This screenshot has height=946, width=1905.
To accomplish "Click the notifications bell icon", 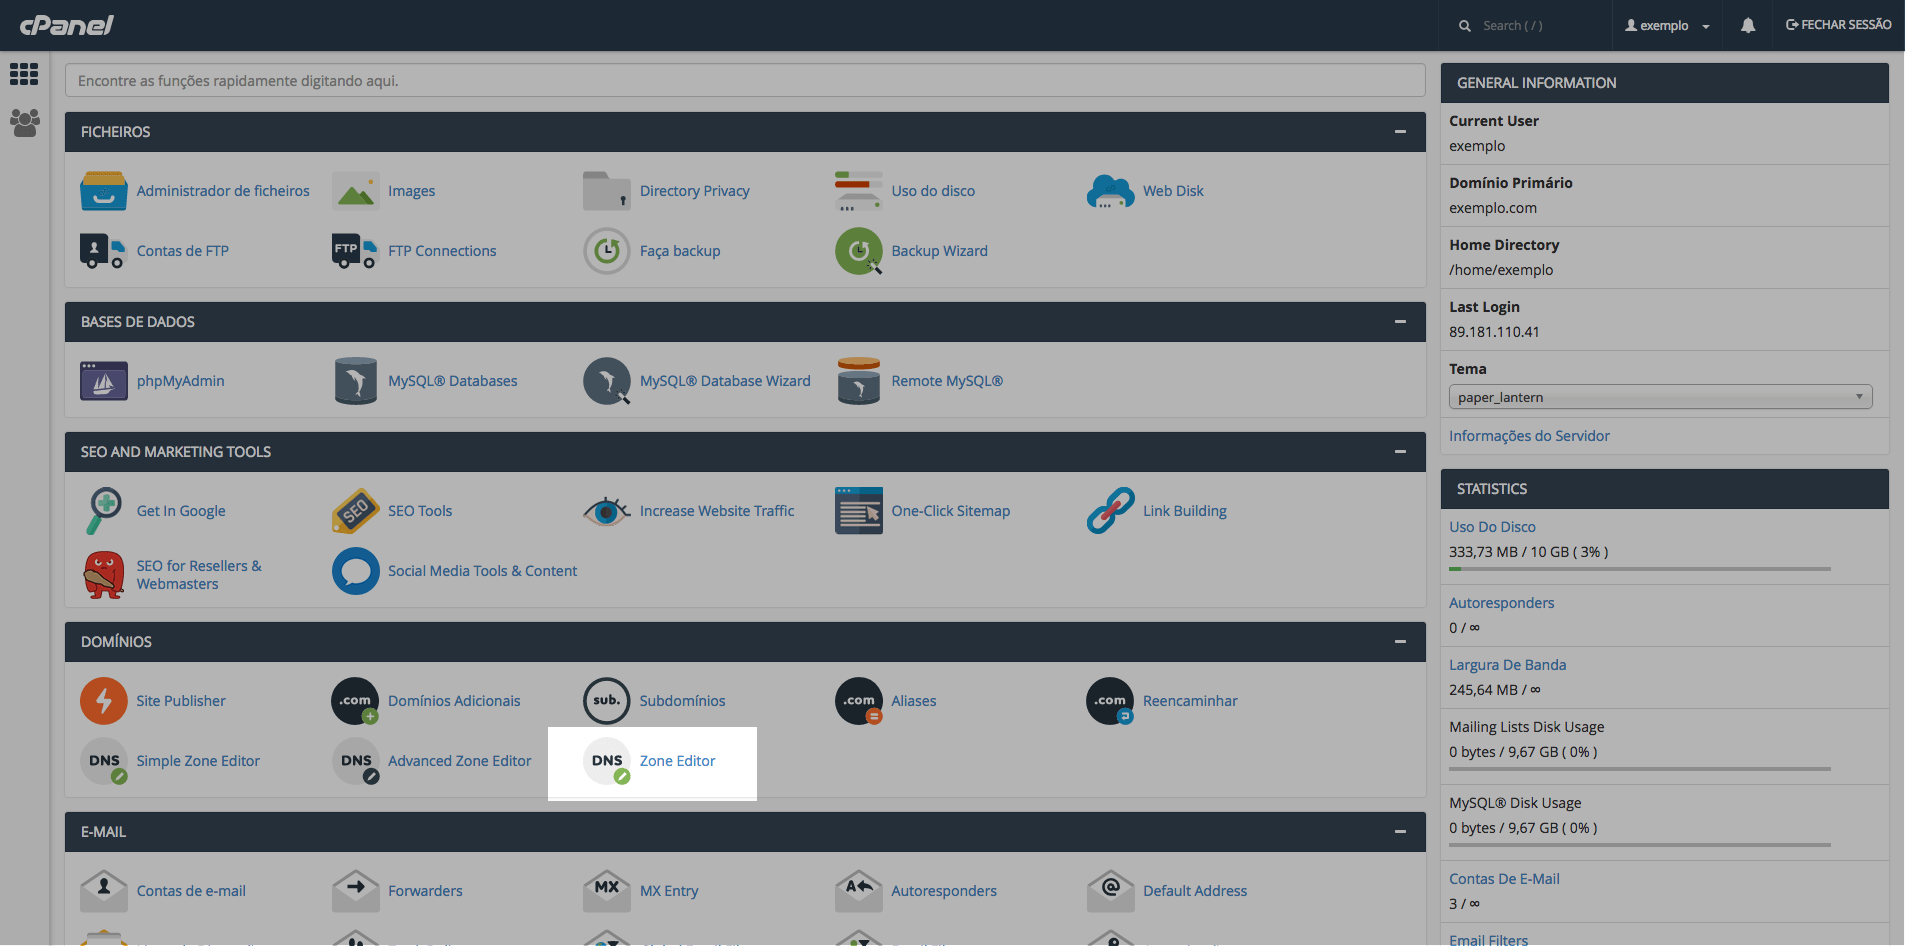I will (x=1747, y=26).
